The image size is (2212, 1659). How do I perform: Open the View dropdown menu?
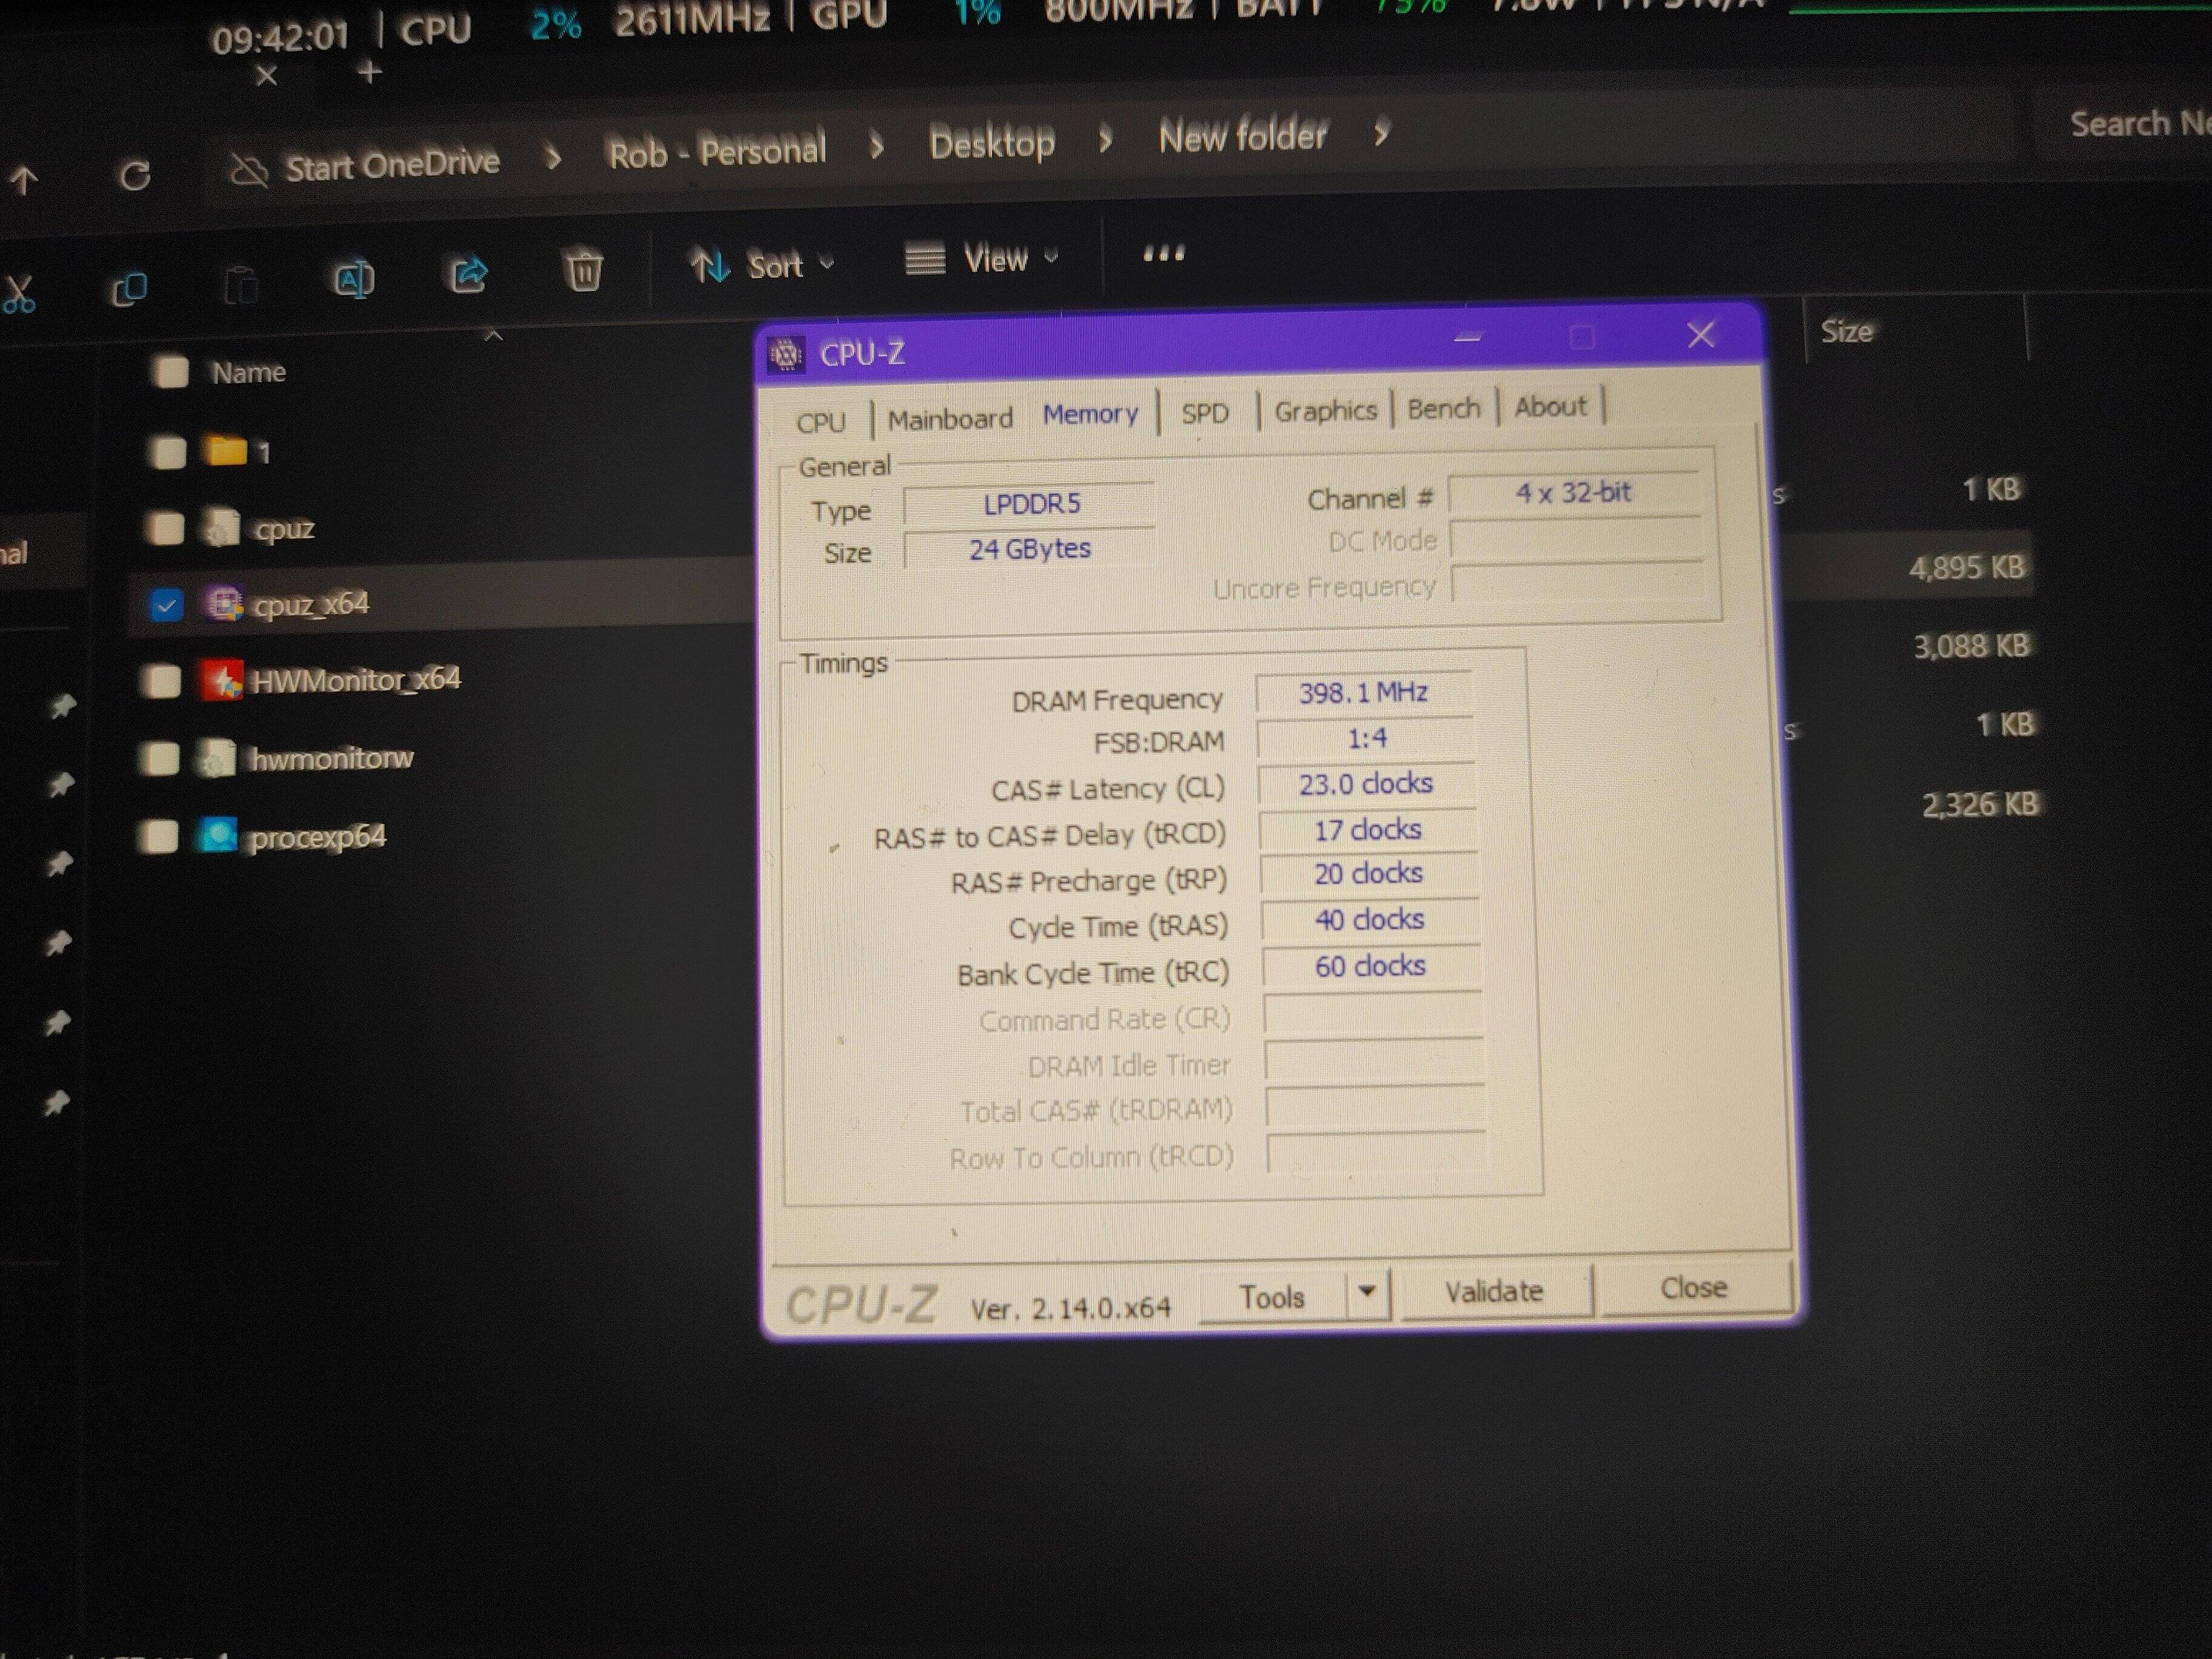(981, 259)
